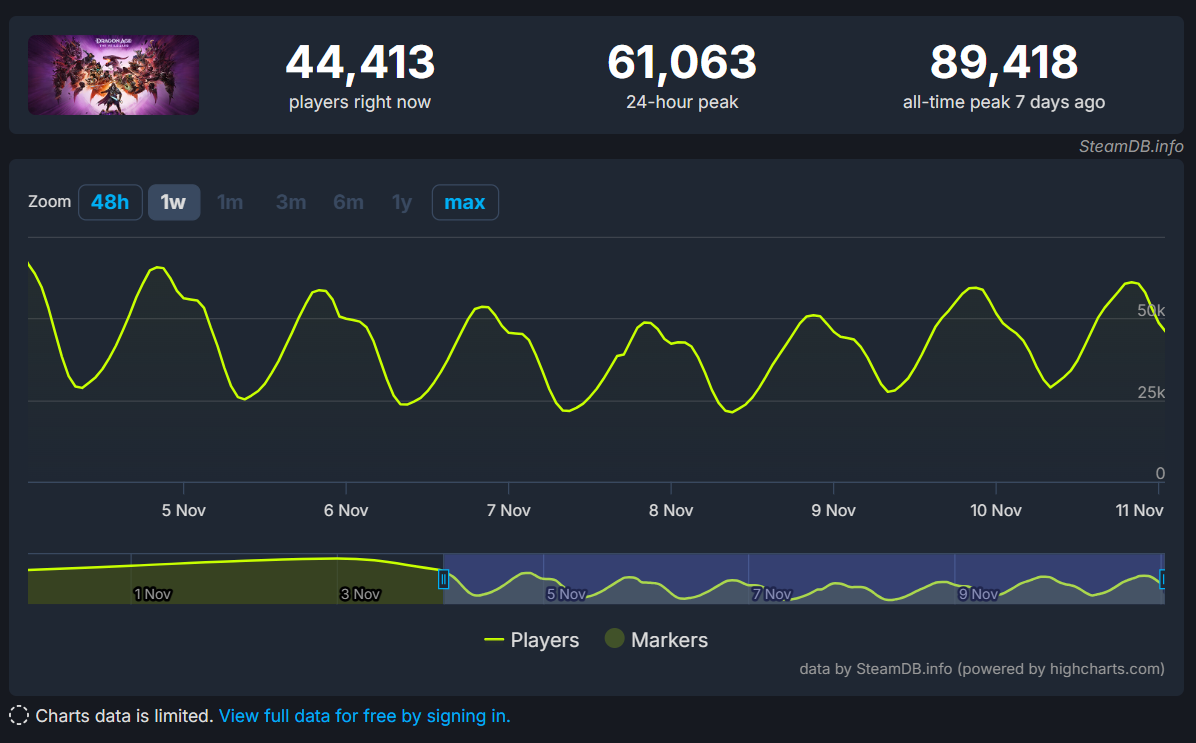Click the '10 Nov' x-axis label
The width and height of the screenshot is (1196, 743).
click(995, 510)
